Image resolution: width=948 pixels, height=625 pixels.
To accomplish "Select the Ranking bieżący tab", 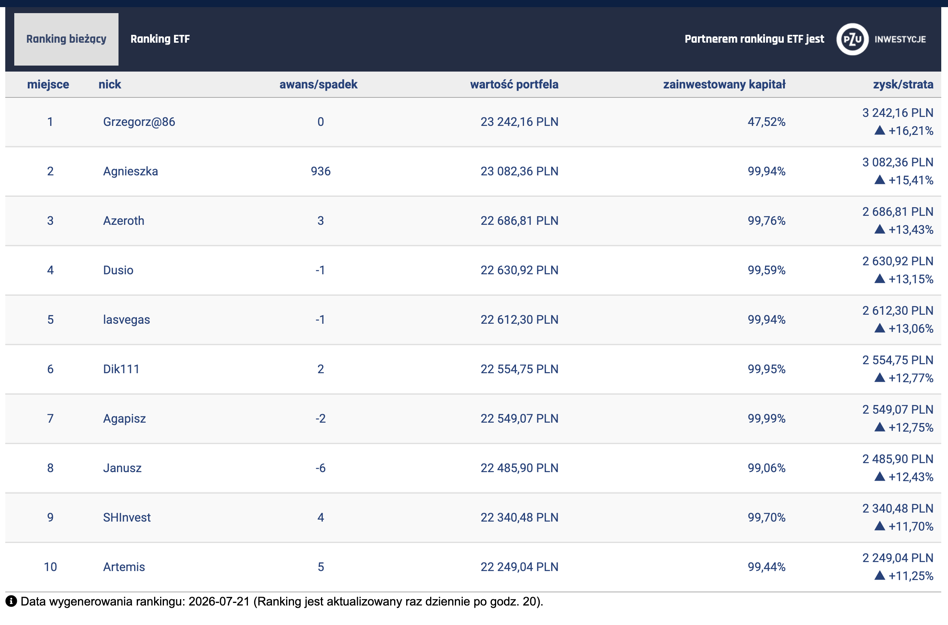I will [x=66, y=39].
